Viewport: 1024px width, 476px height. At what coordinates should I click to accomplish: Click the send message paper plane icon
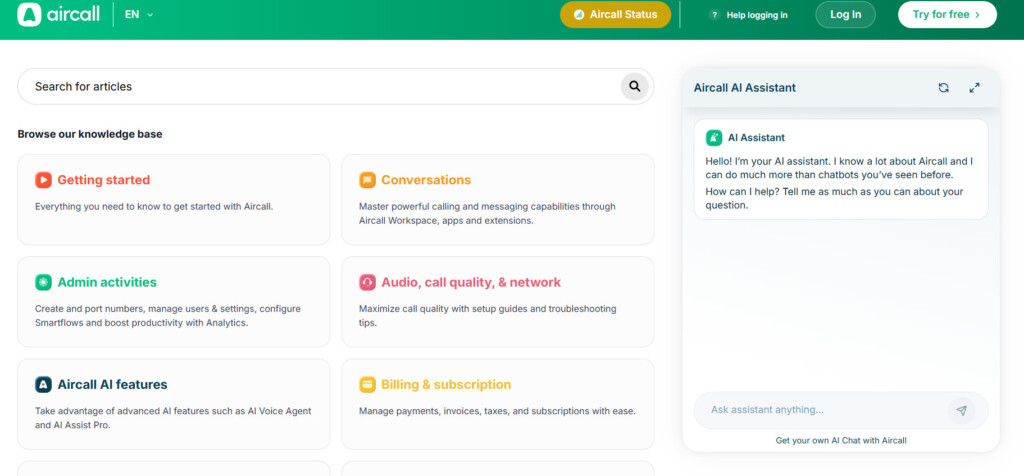coord(961,411)
